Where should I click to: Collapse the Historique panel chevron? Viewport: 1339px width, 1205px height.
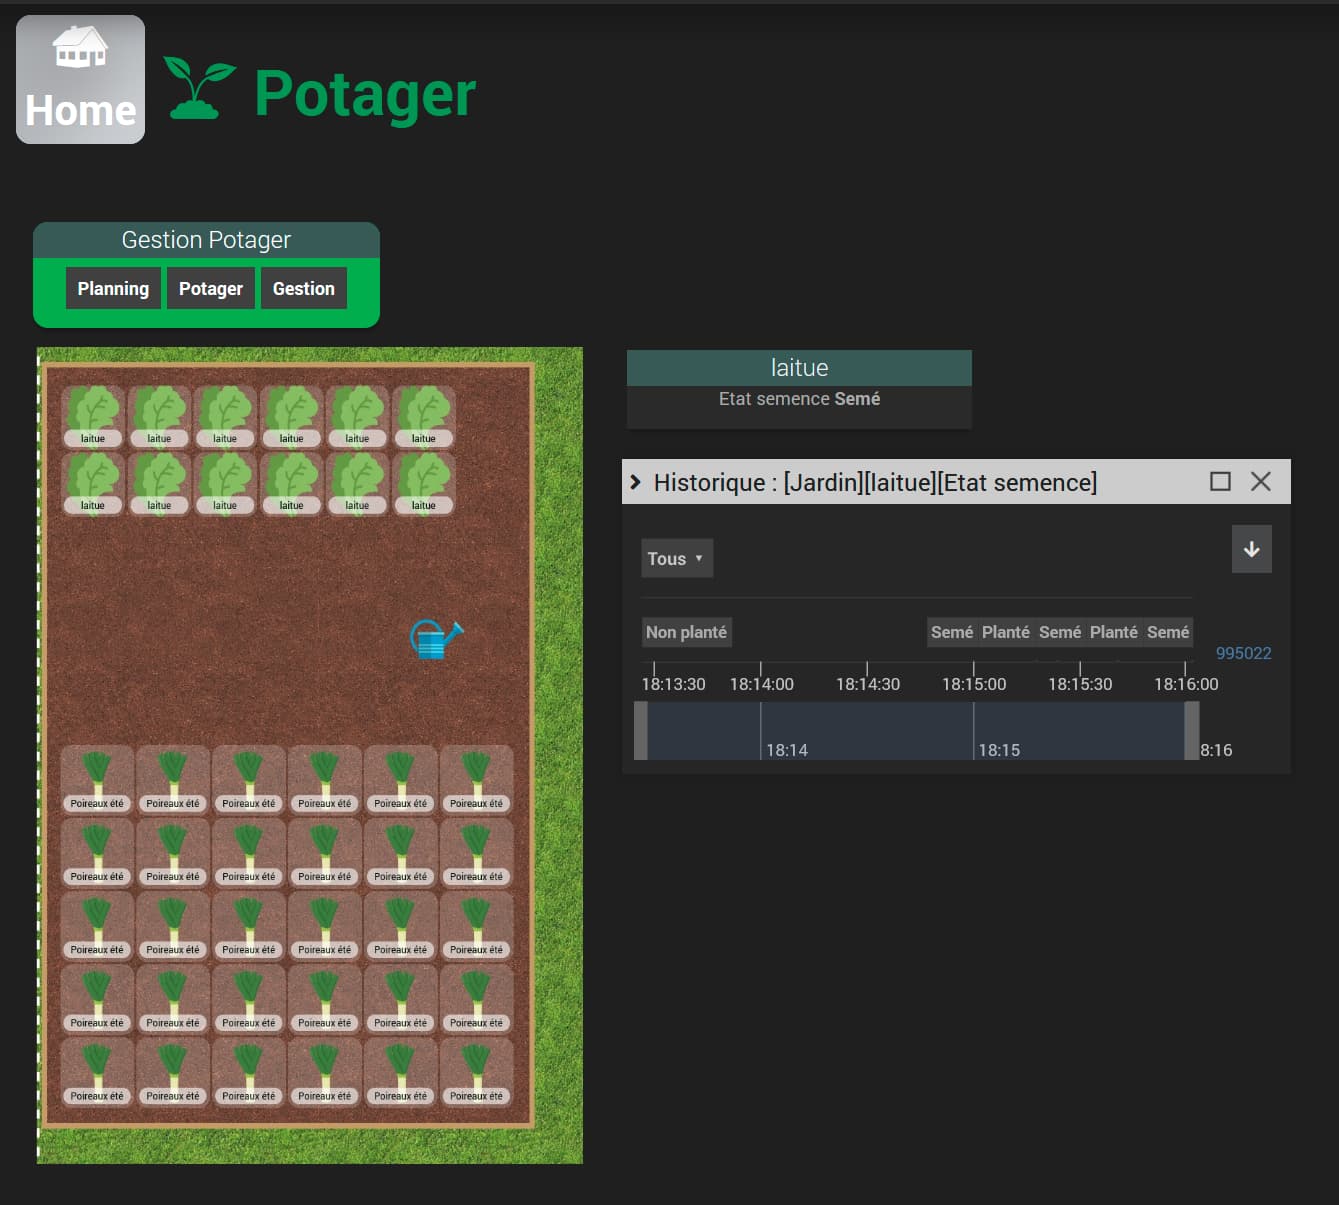tap(635, 482)
